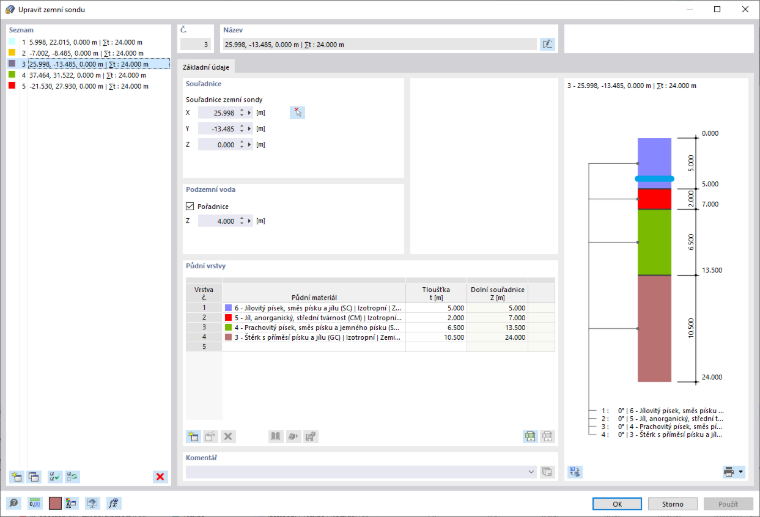Click the printer icon under preview
760x517 pixels.
(x=728, y=471)
